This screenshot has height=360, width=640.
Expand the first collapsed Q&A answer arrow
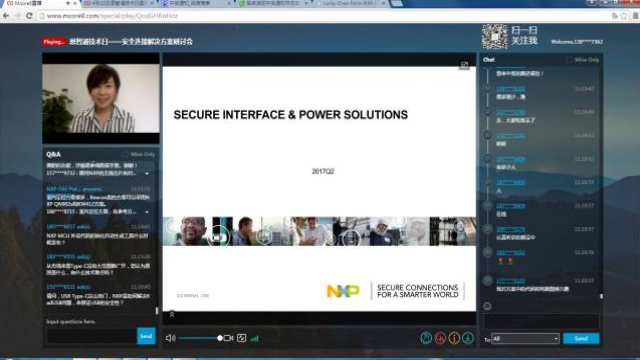point(147,173)
